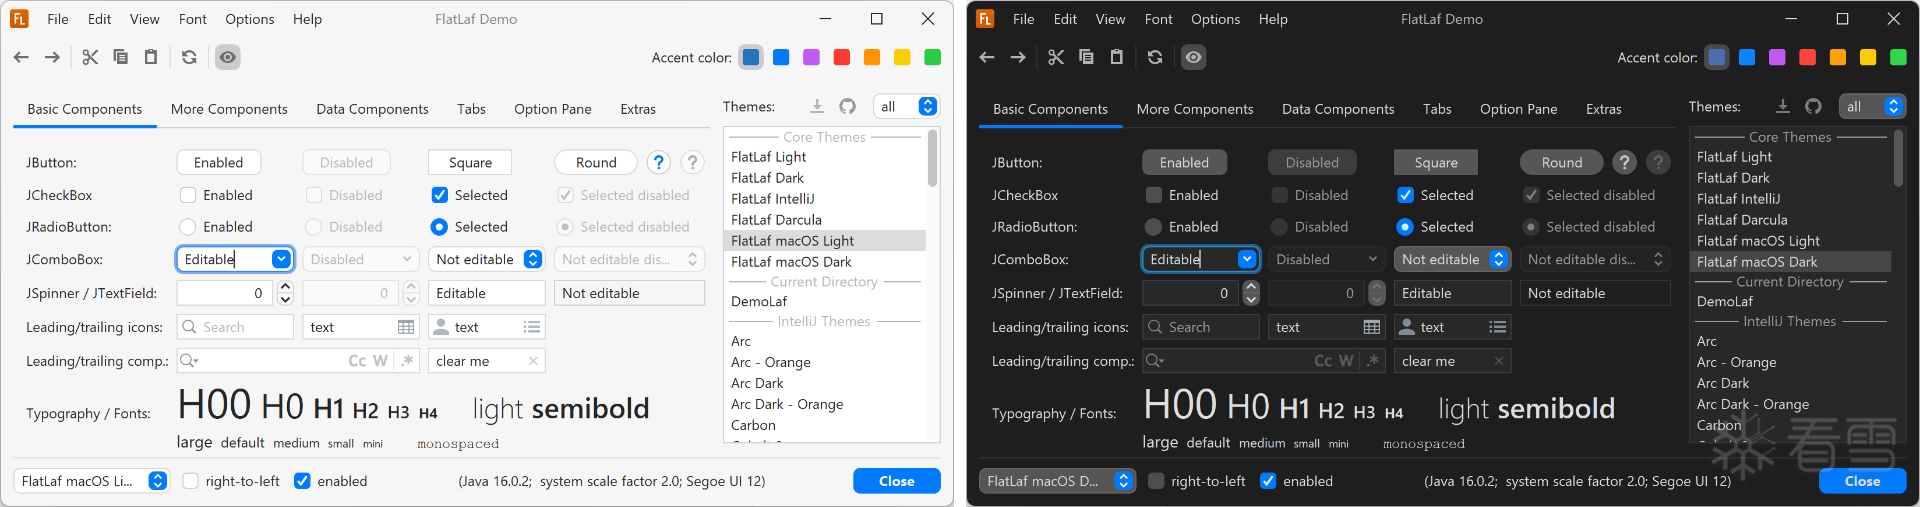Click the scissors cut icon in light window

(x=90, y=57)
